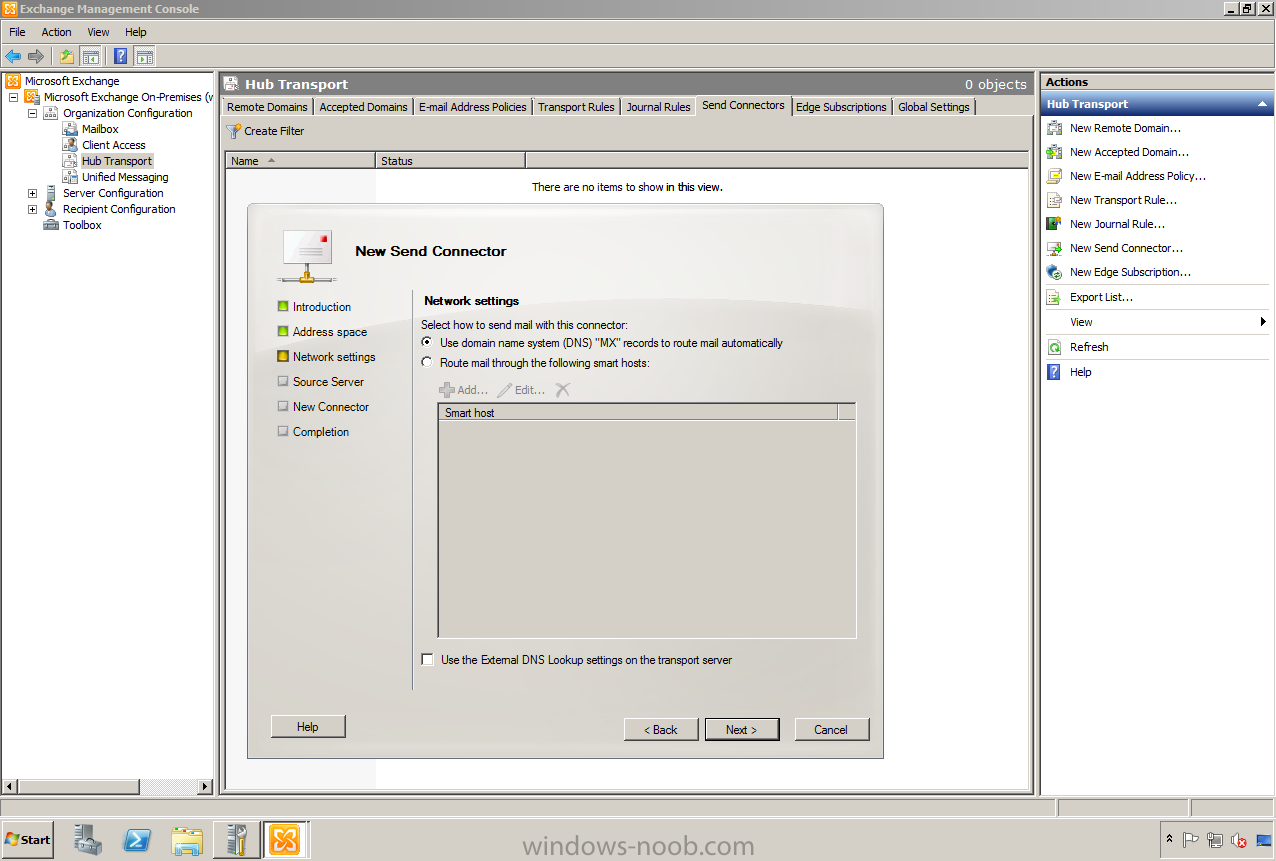
Task: Open the Action menu
Action: click(56, 32)
